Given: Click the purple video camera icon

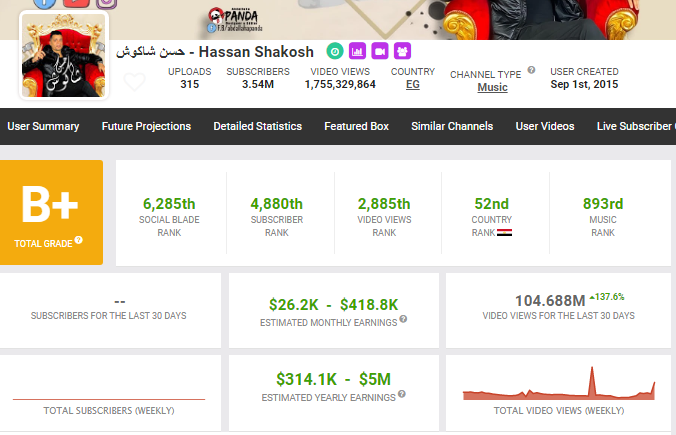Looking at the screenshot, I should point(380,51).
